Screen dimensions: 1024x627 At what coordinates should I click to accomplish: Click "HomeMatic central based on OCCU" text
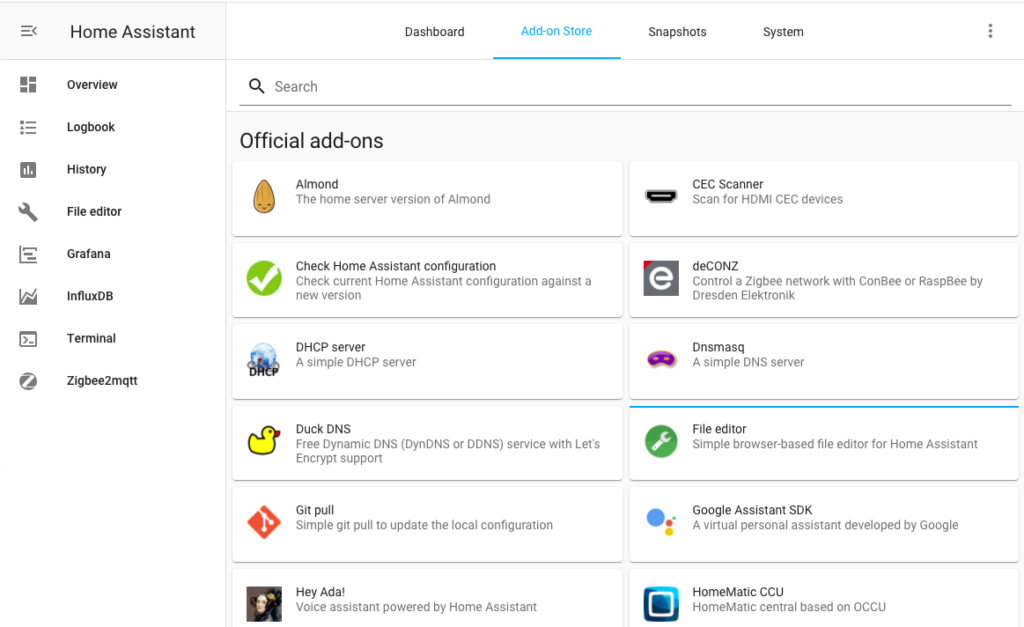[x=789, y=607]
